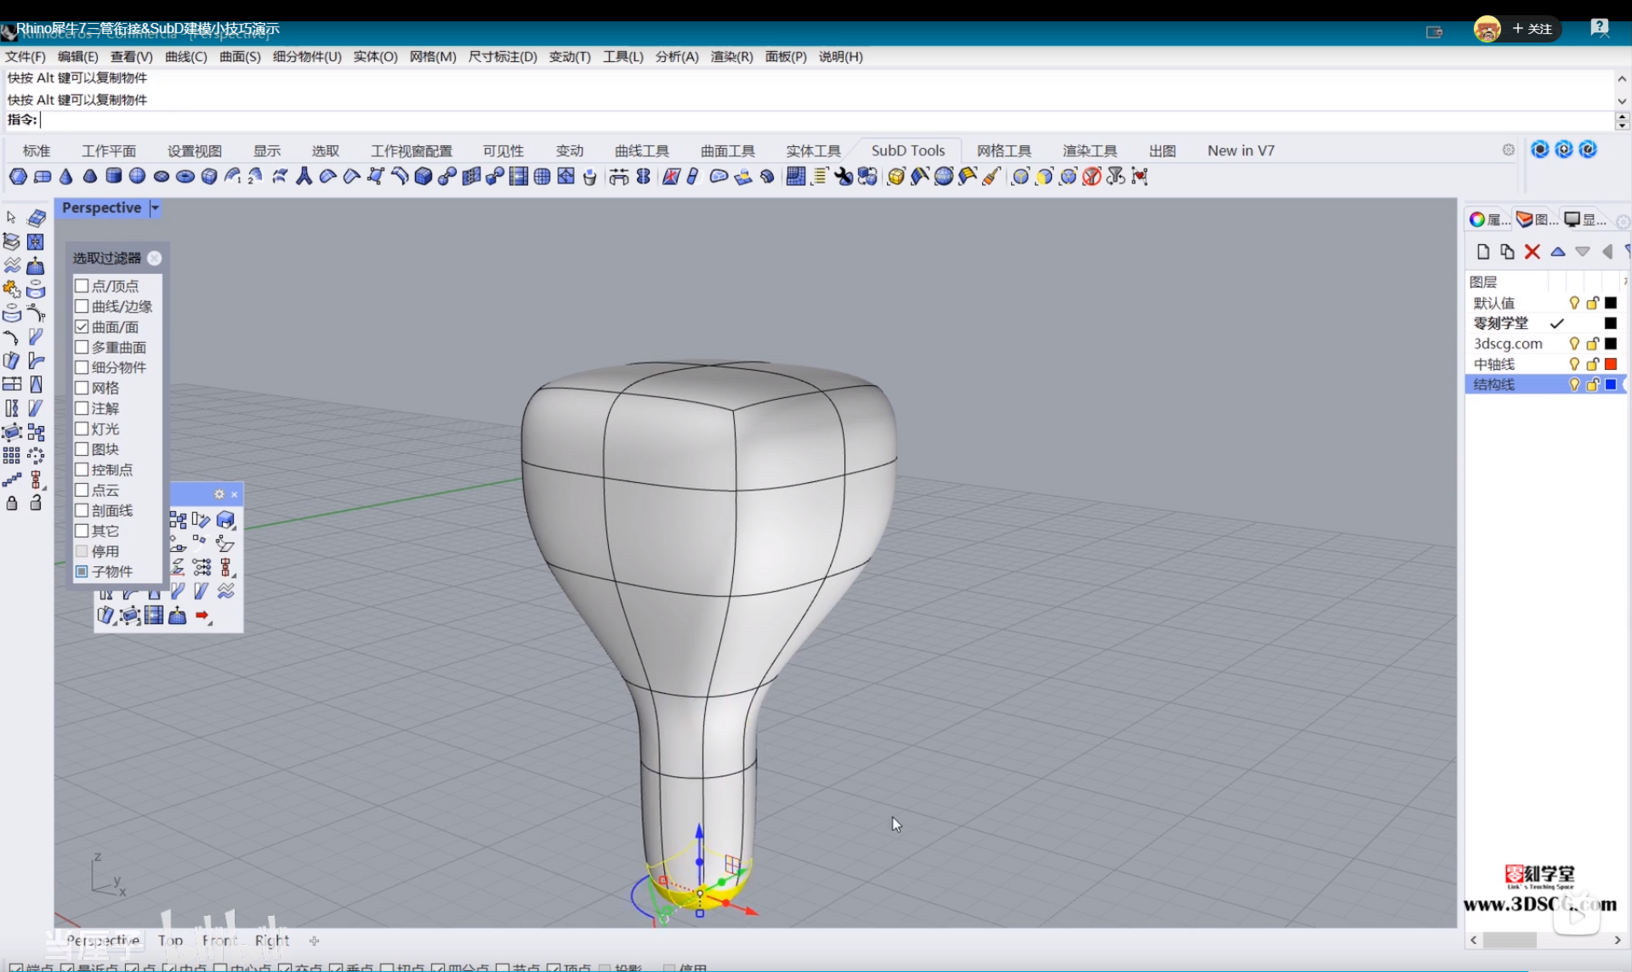Select the 默认值 layer row

(1545, 303)
